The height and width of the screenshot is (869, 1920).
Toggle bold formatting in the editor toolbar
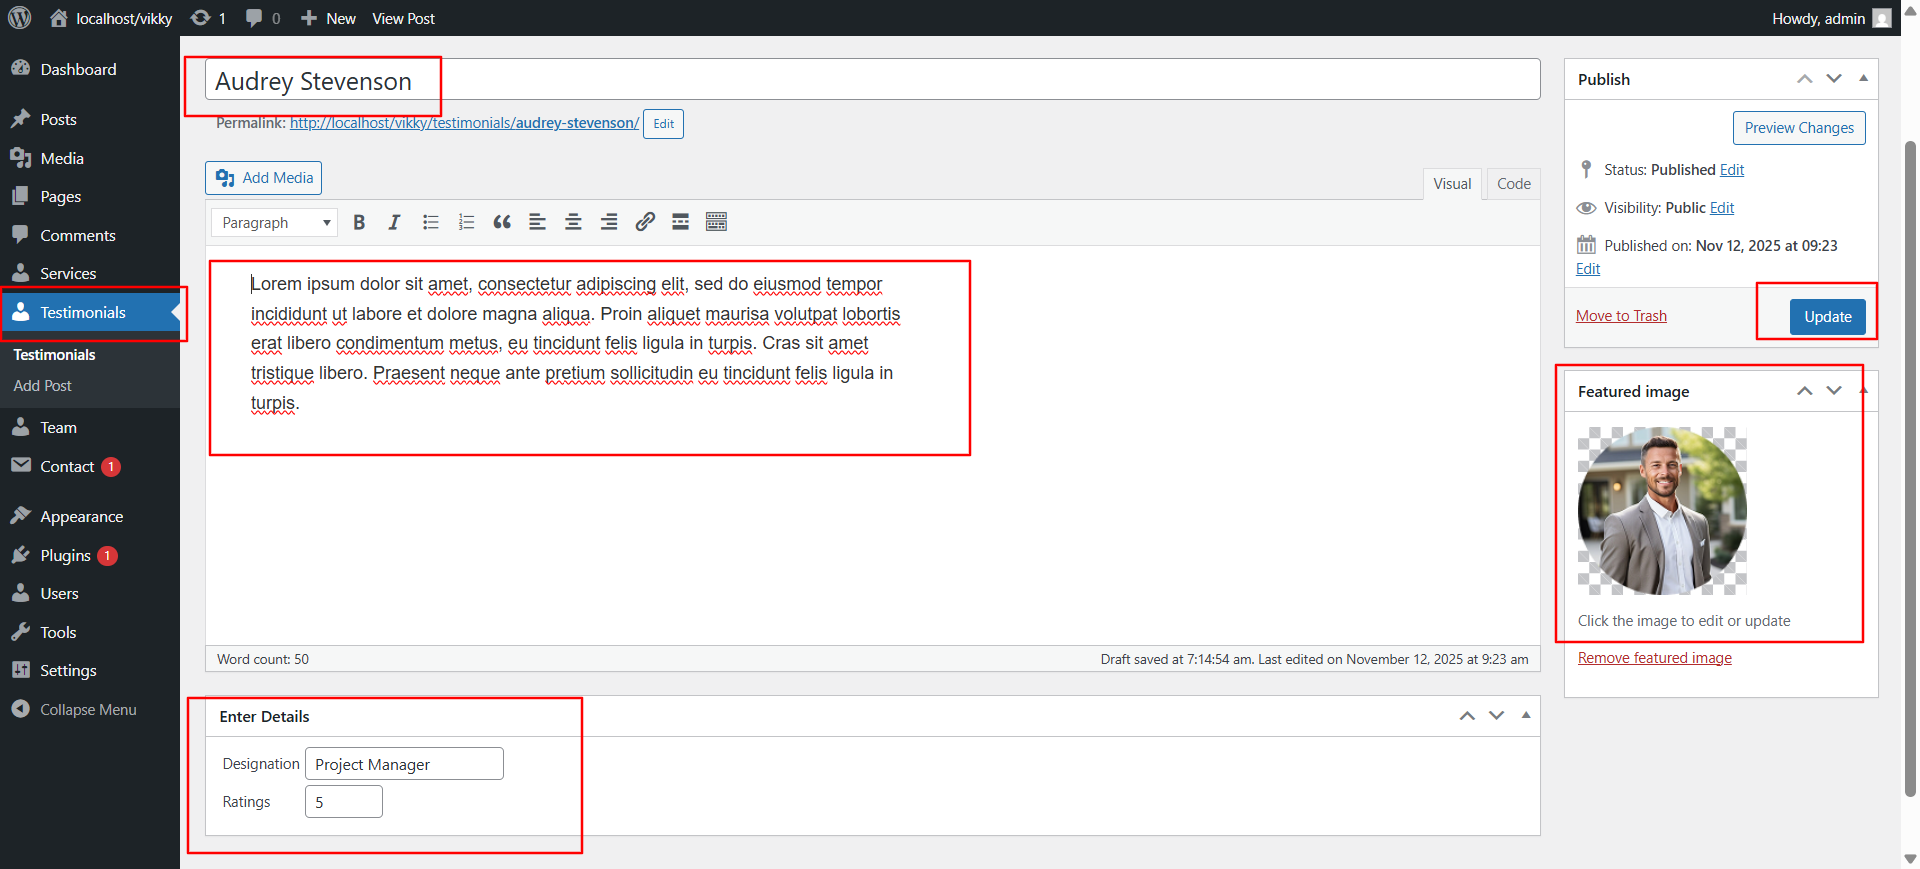click(359, 222)
